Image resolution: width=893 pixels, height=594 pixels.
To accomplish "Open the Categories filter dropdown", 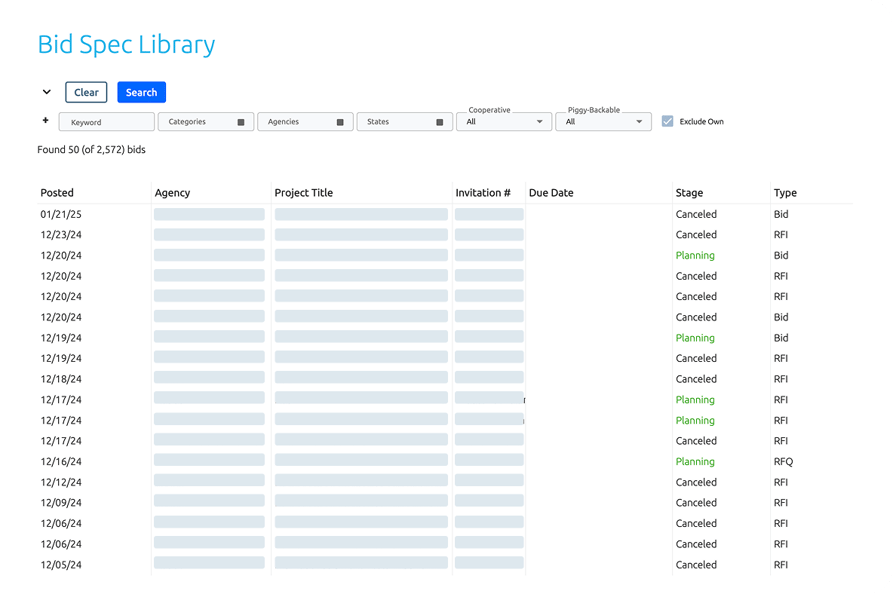I will point(206,122).
